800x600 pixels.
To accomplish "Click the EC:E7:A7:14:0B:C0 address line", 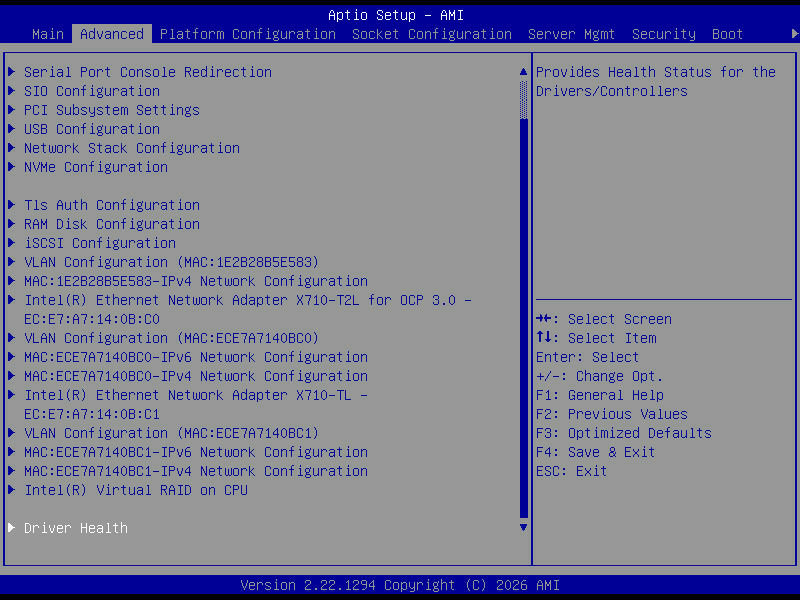I will 92,319.
